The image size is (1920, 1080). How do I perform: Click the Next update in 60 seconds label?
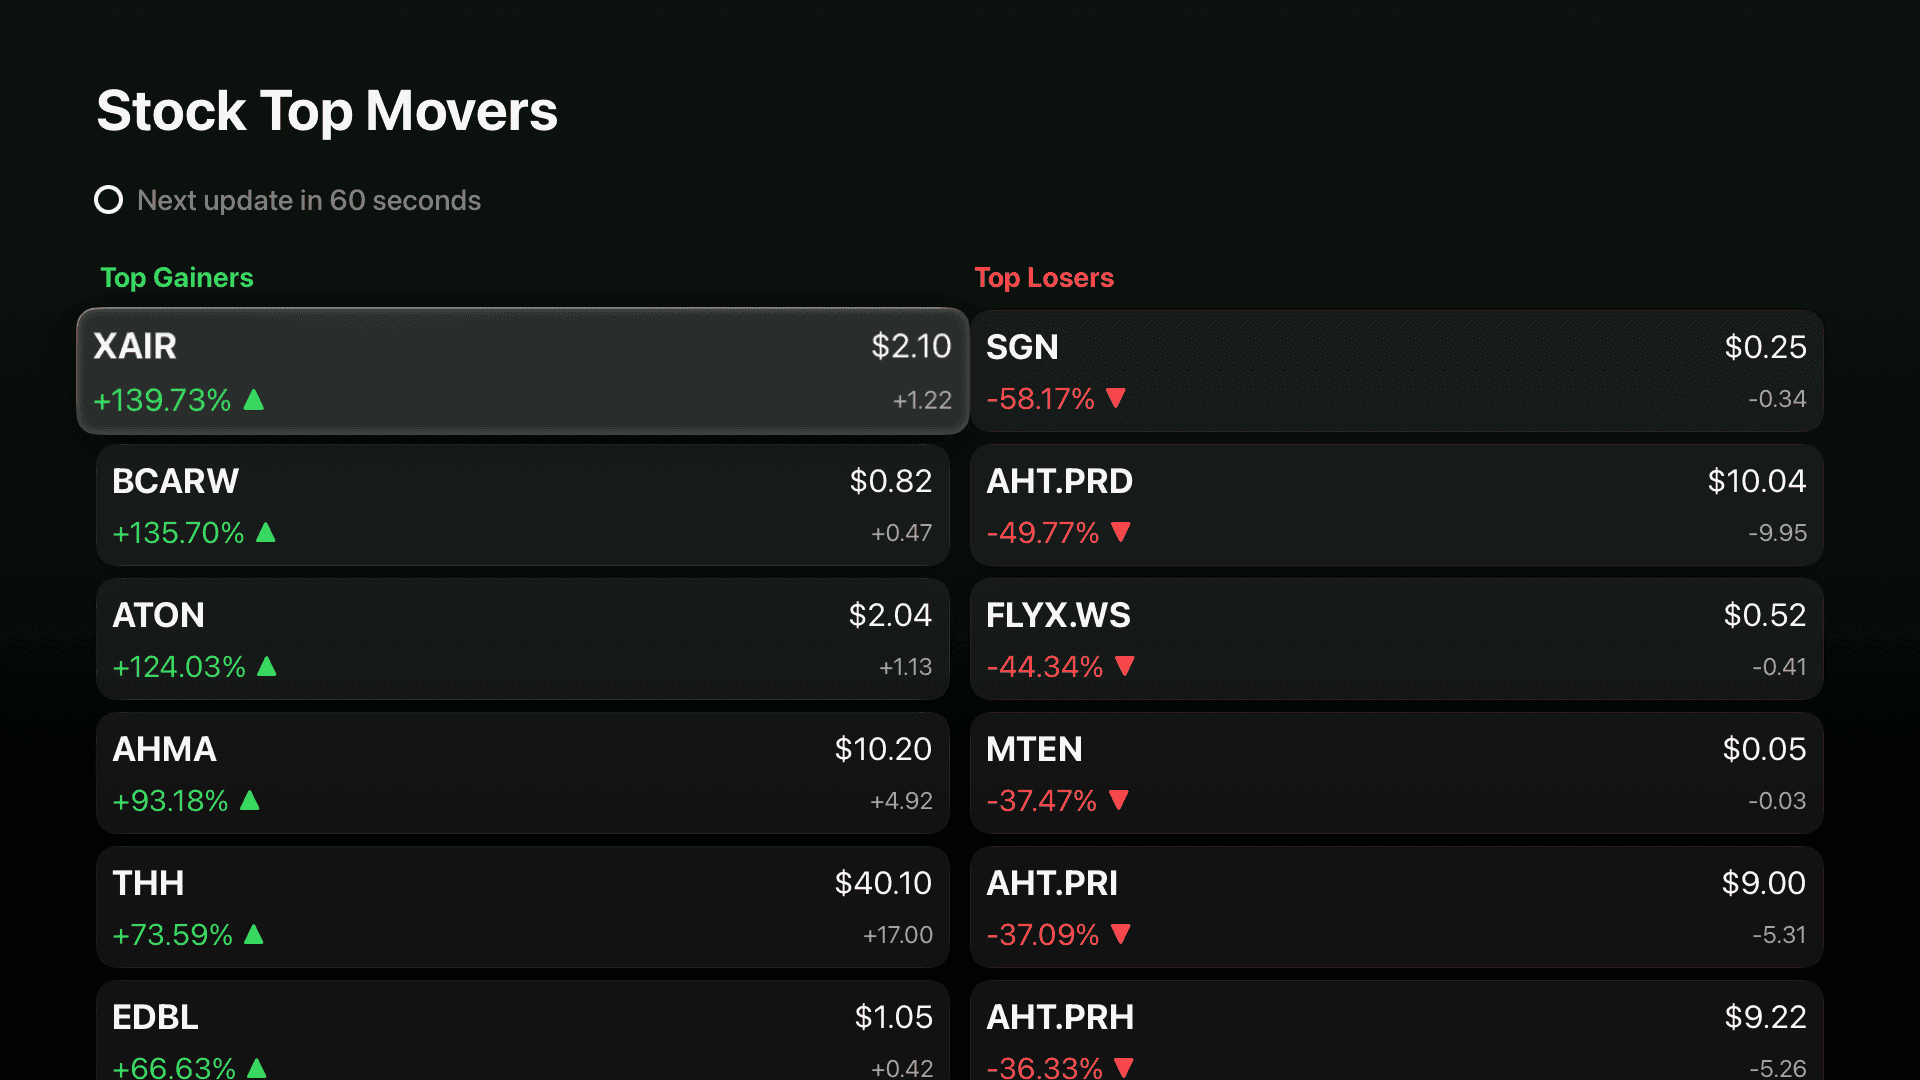pyautogui.click(x=308, y=200)
